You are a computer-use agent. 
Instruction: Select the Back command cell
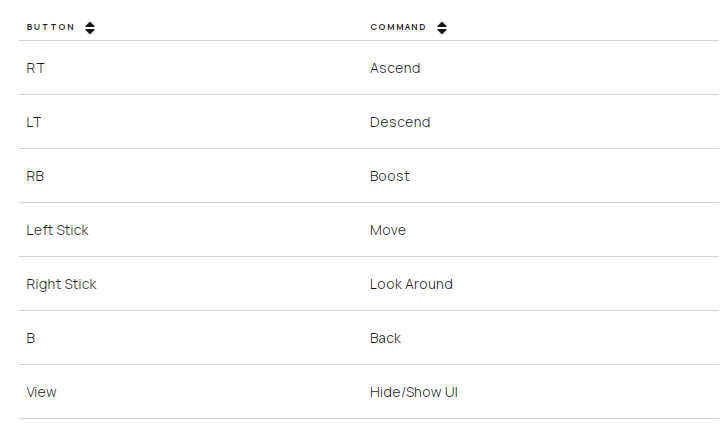pos(385,338)
